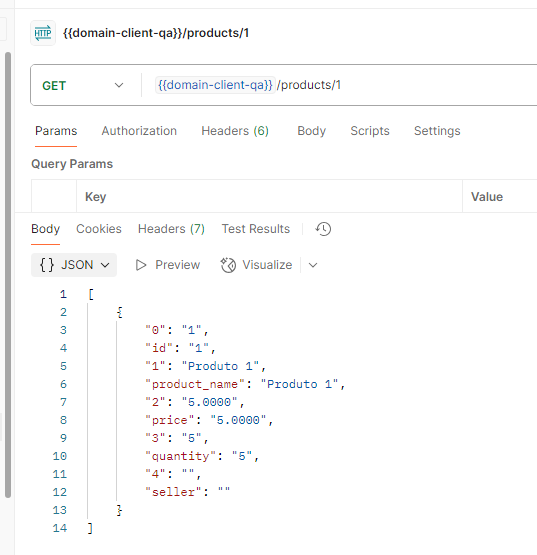Click the Visualize sparkle icon
Viewport: 537px width, 555px height.
tap(228, 265)
